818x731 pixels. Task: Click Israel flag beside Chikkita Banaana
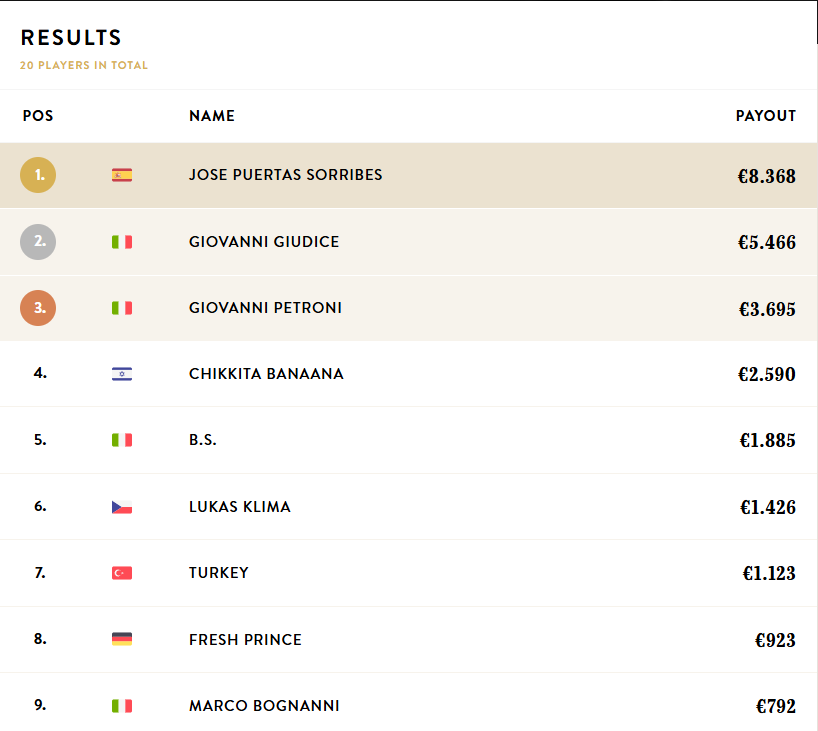[x=122, y=374]
